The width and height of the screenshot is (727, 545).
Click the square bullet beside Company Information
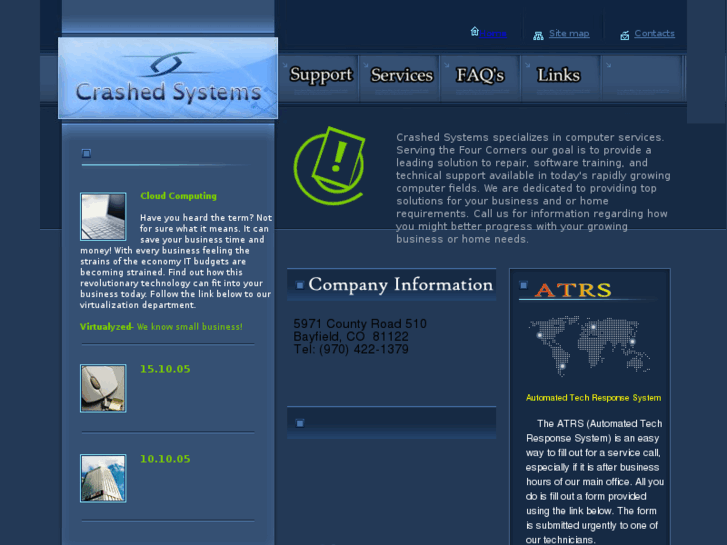coord(300,285)
